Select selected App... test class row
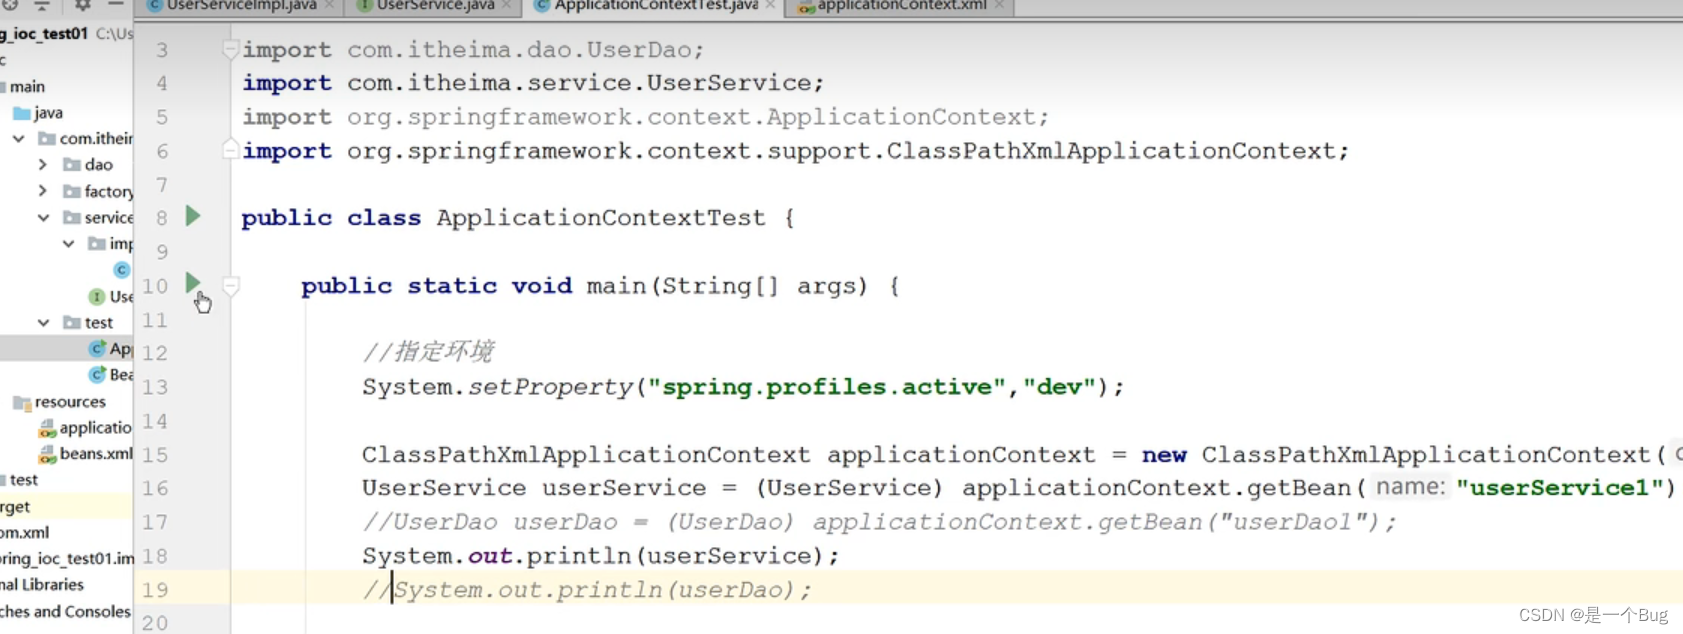 pyautogui.click(x=66, y=348)
